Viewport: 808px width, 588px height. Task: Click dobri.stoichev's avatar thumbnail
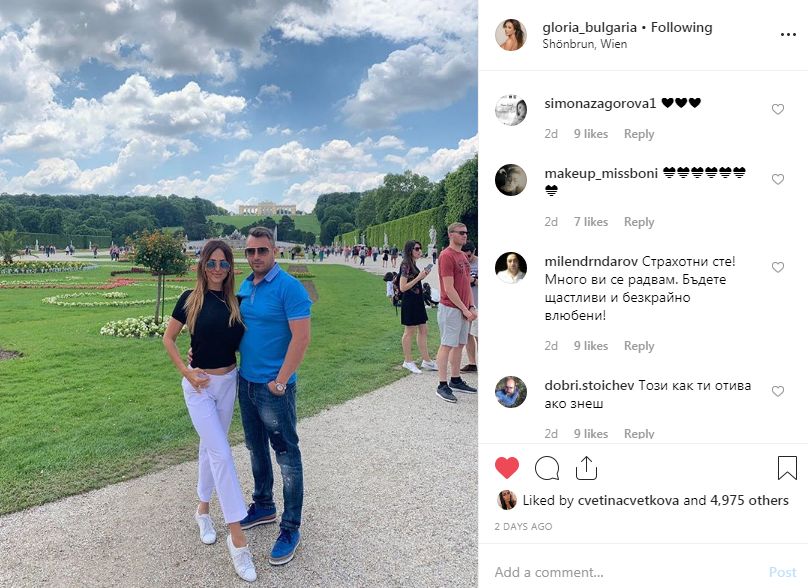pos(511,392)
